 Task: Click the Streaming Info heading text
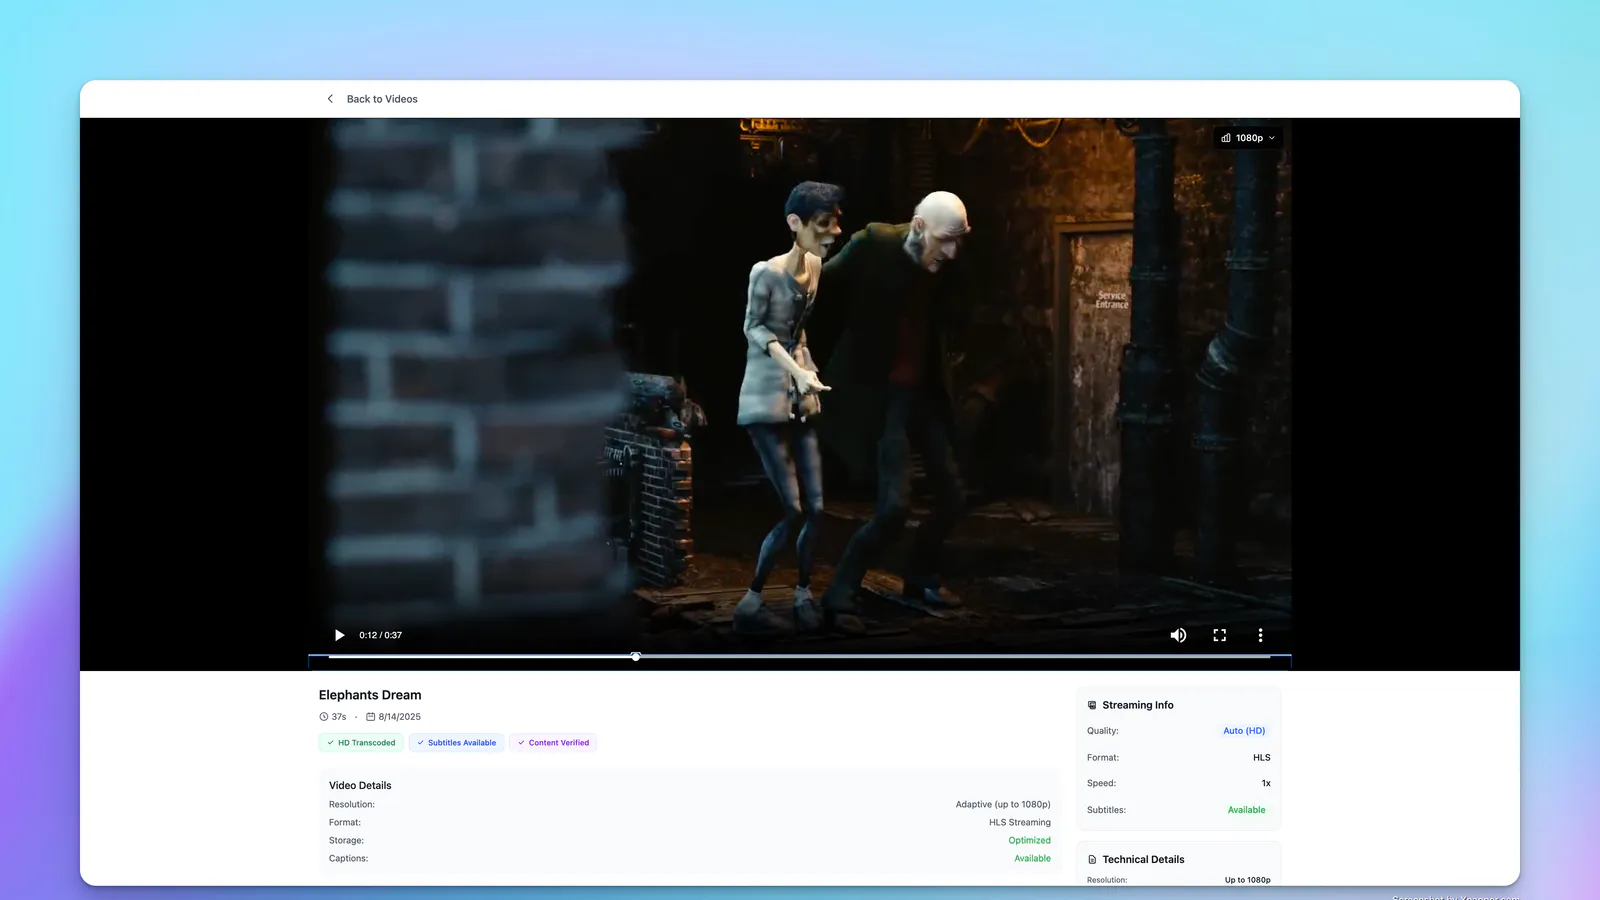pos(1138,705)
